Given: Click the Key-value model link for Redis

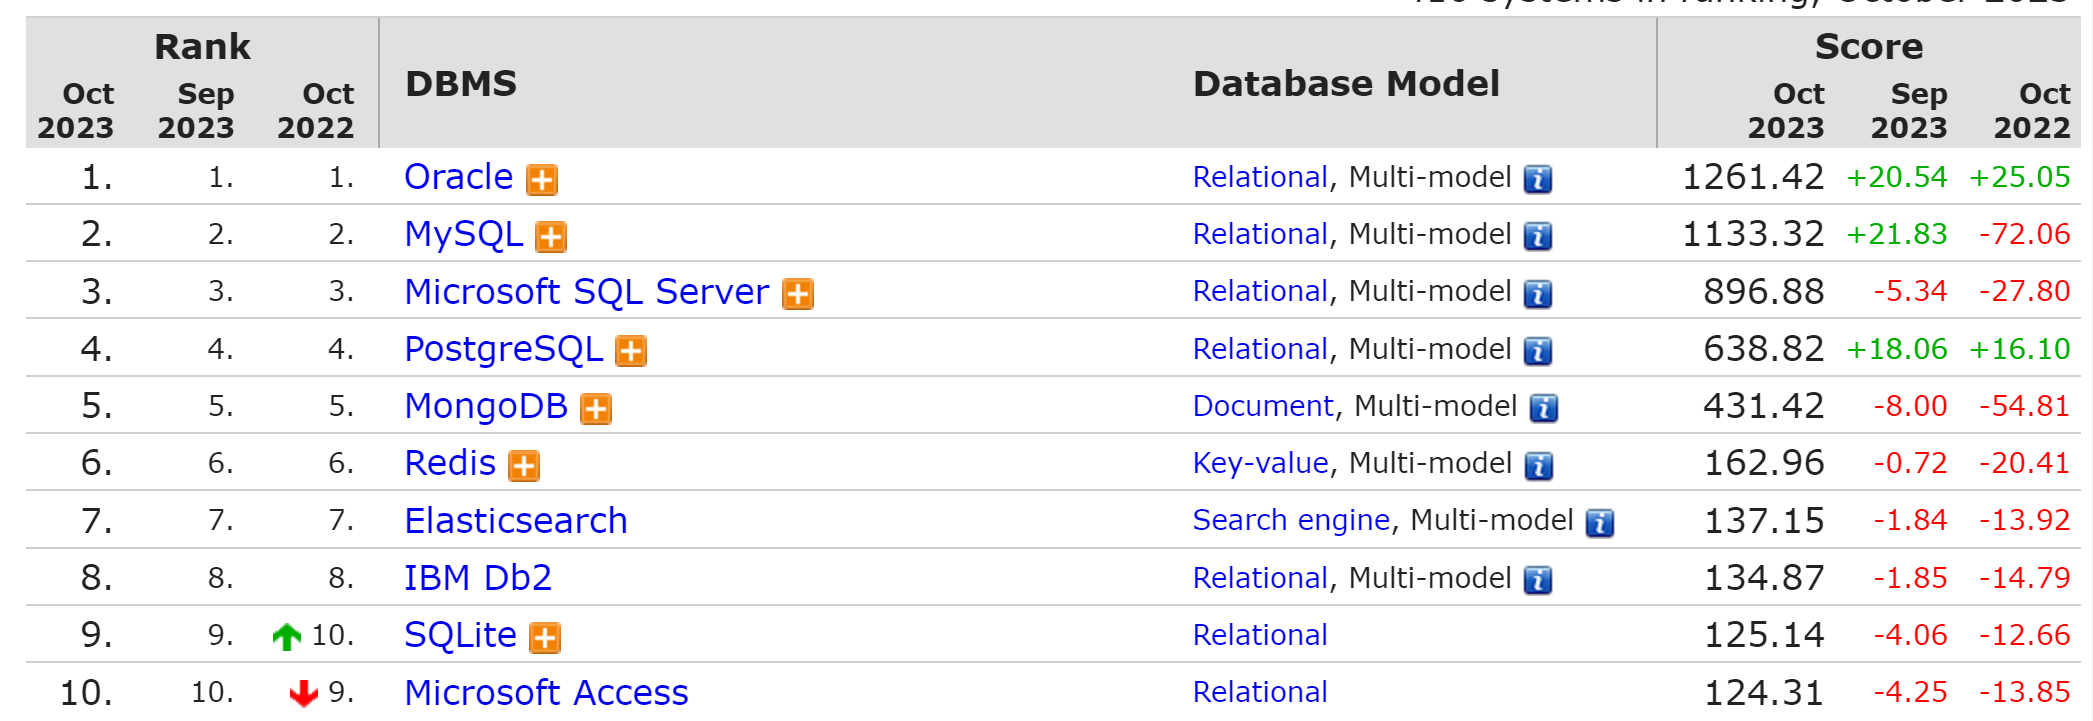Looking at the screenshot, I should 1260,463.
